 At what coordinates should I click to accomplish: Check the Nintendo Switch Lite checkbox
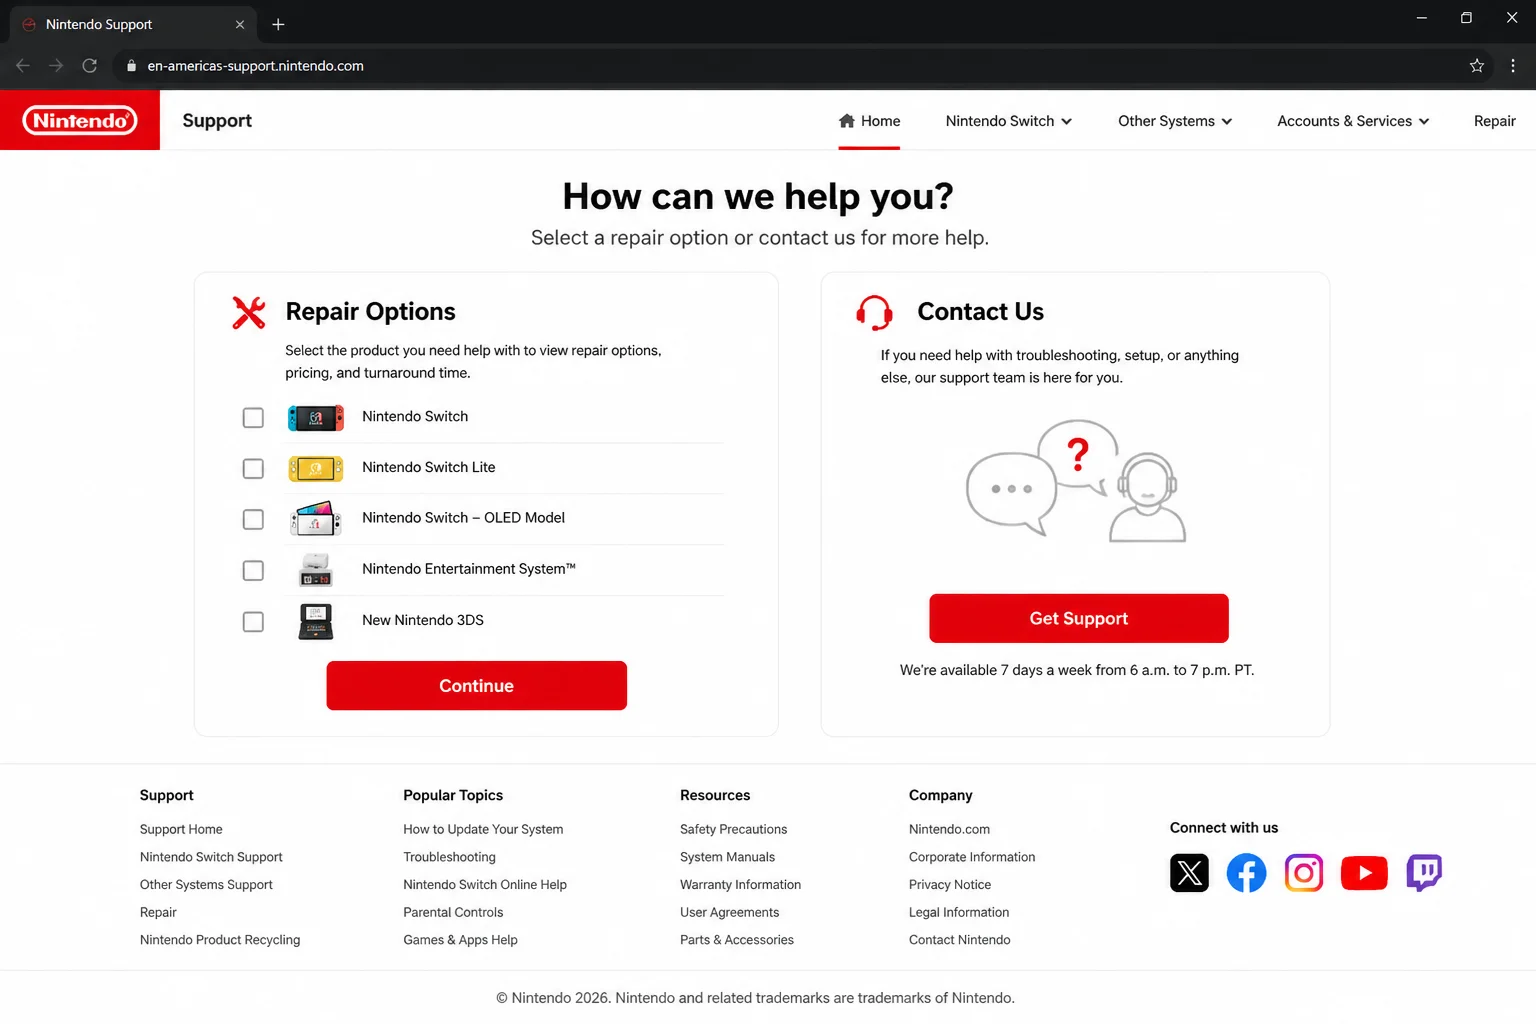253,469
